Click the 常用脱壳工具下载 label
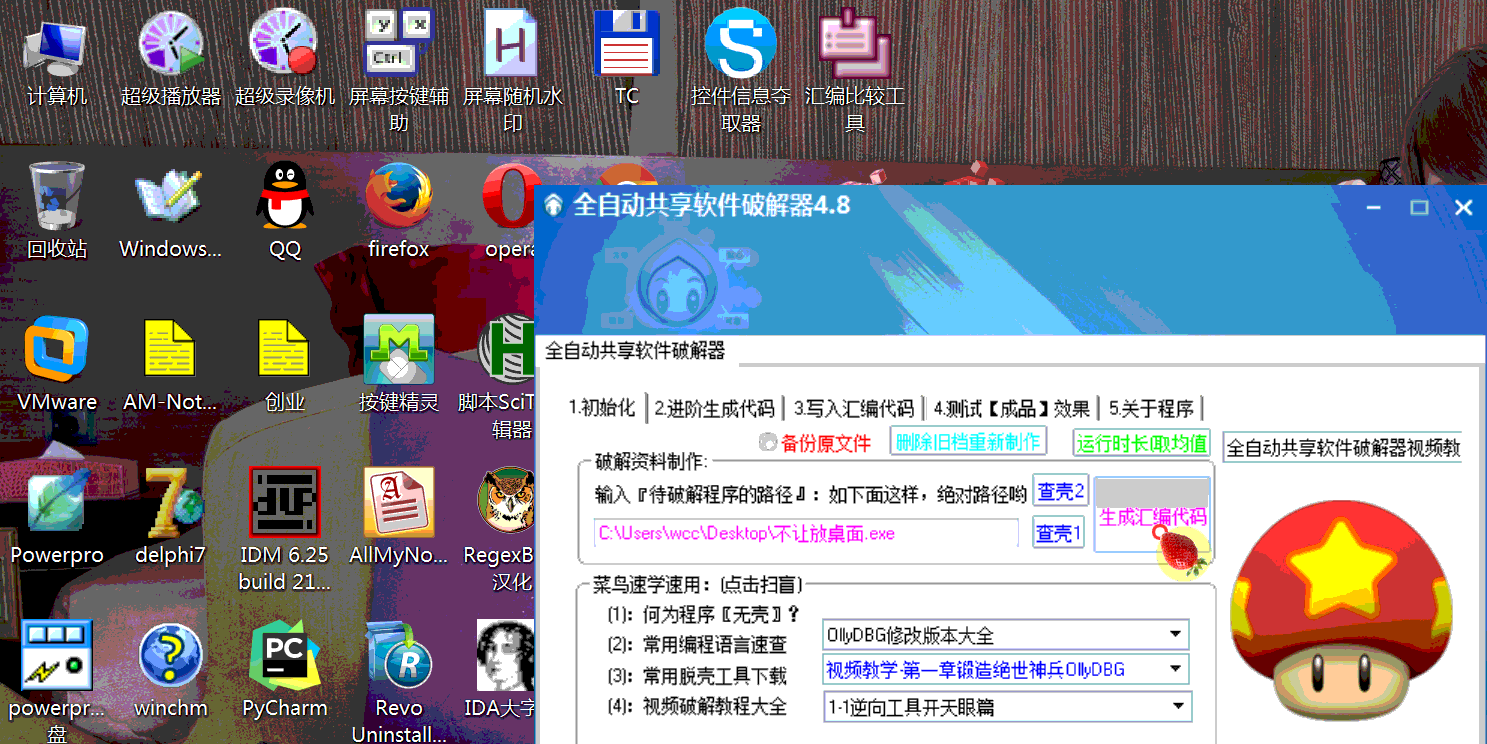The height and width of the screenshot is (744, 1487). [697, 676]
